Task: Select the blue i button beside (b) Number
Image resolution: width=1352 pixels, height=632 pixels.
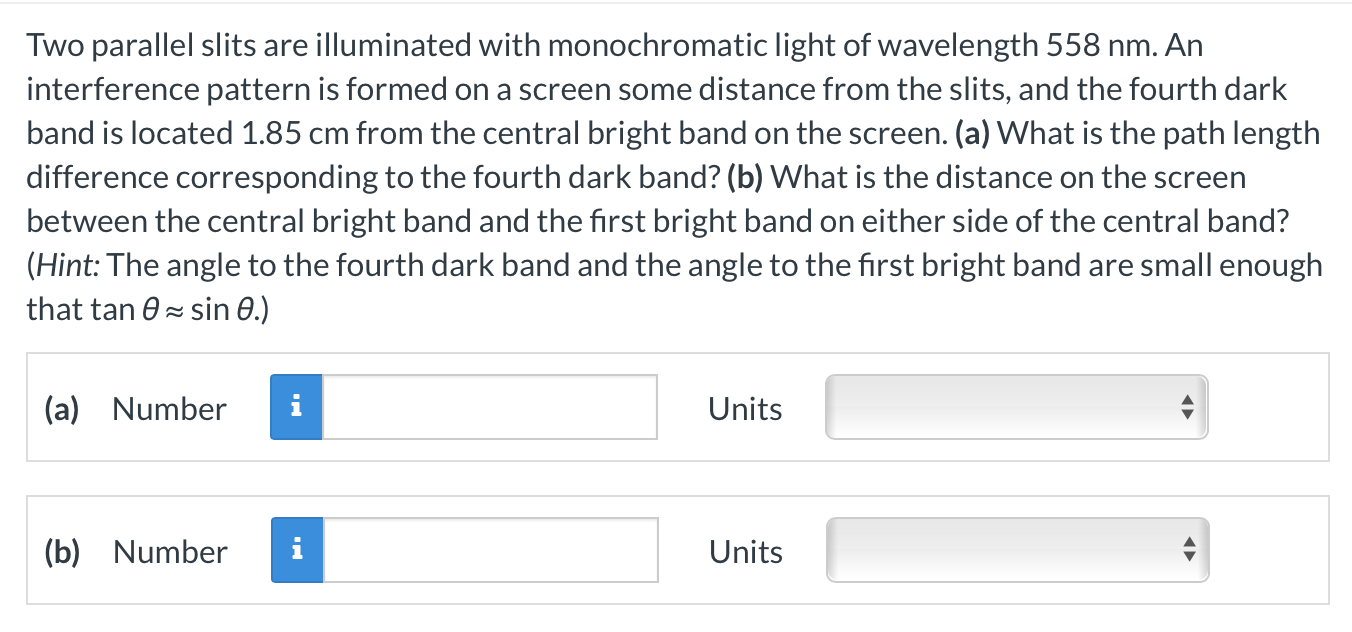Action: pos(296,550)
